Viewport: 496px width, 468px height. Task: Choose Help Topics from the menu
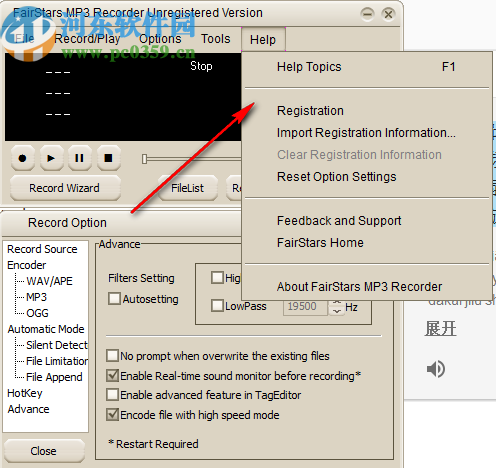click(367, 67)
